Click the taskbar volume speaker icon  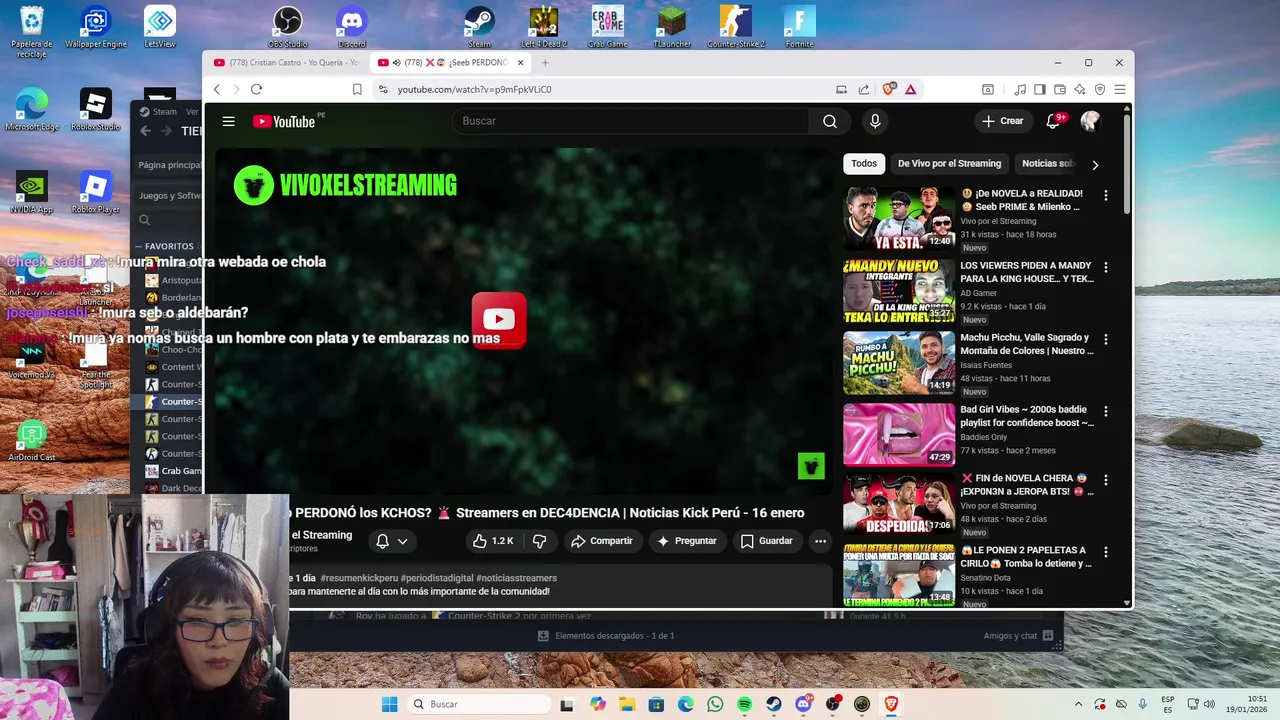coord(1208,704)
